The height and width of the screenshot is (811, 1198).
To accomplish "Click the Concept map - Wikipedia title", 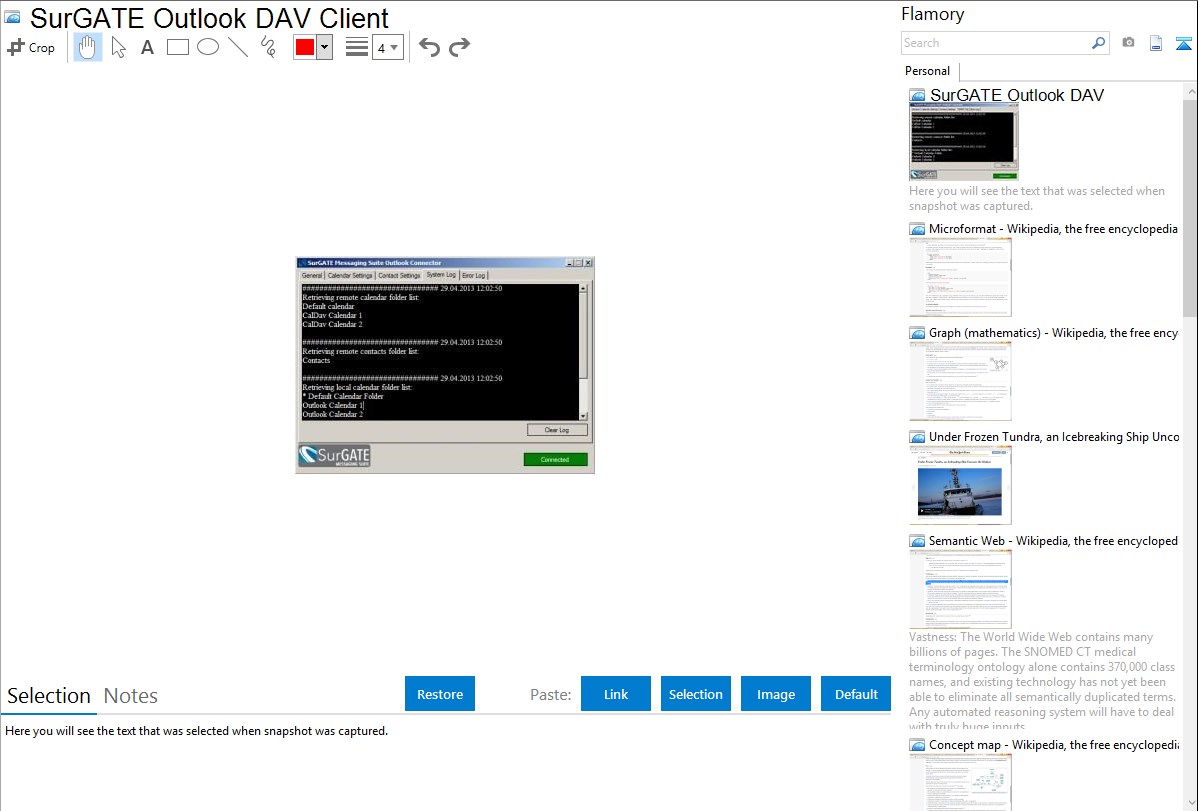I will 1054,744.
